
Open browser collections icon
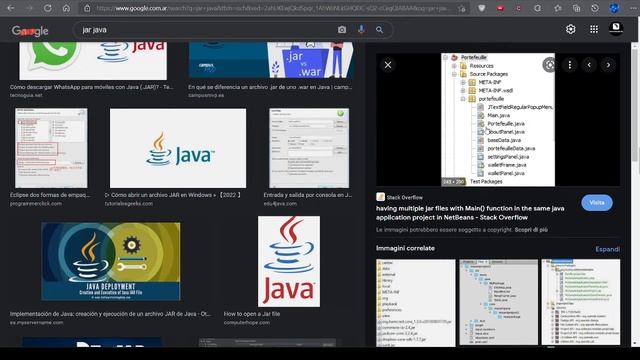coord(576,8)
